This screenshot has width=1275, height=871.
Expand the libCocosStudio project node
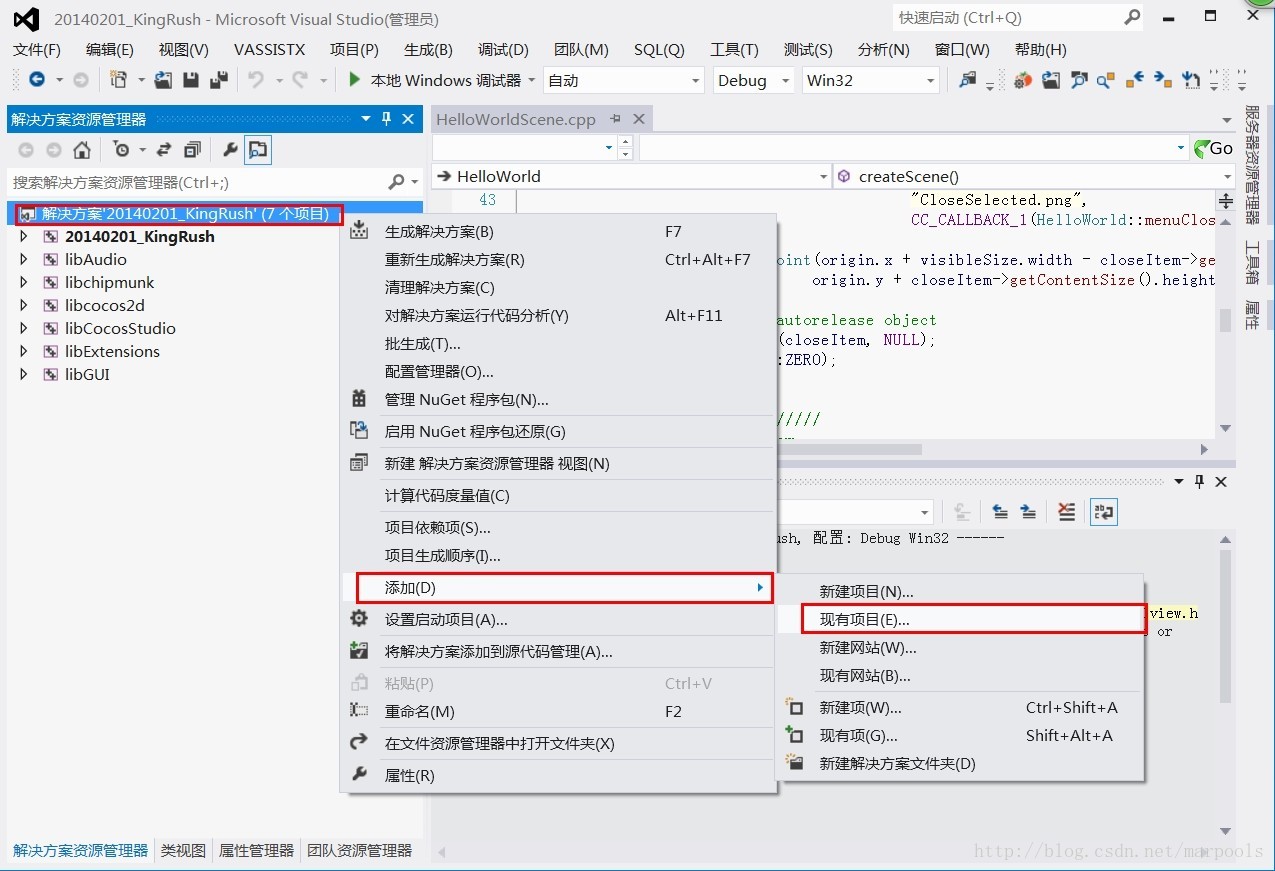tap(24, 329)
